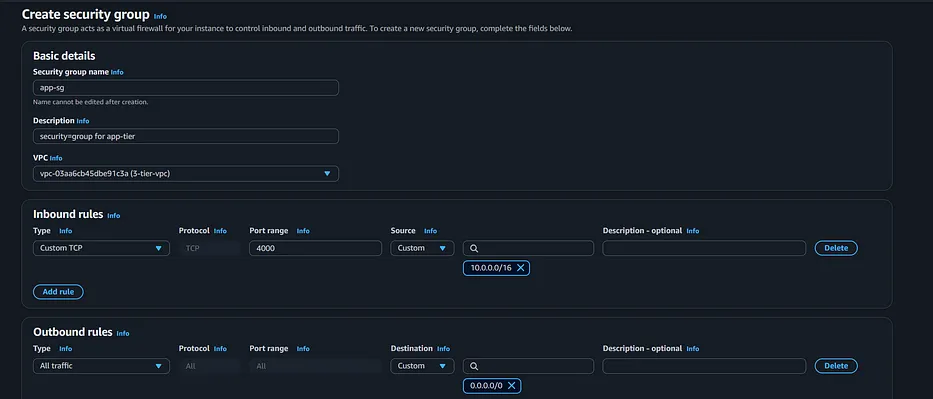Click the inbound rule Description - optional field

click(704, 248)
